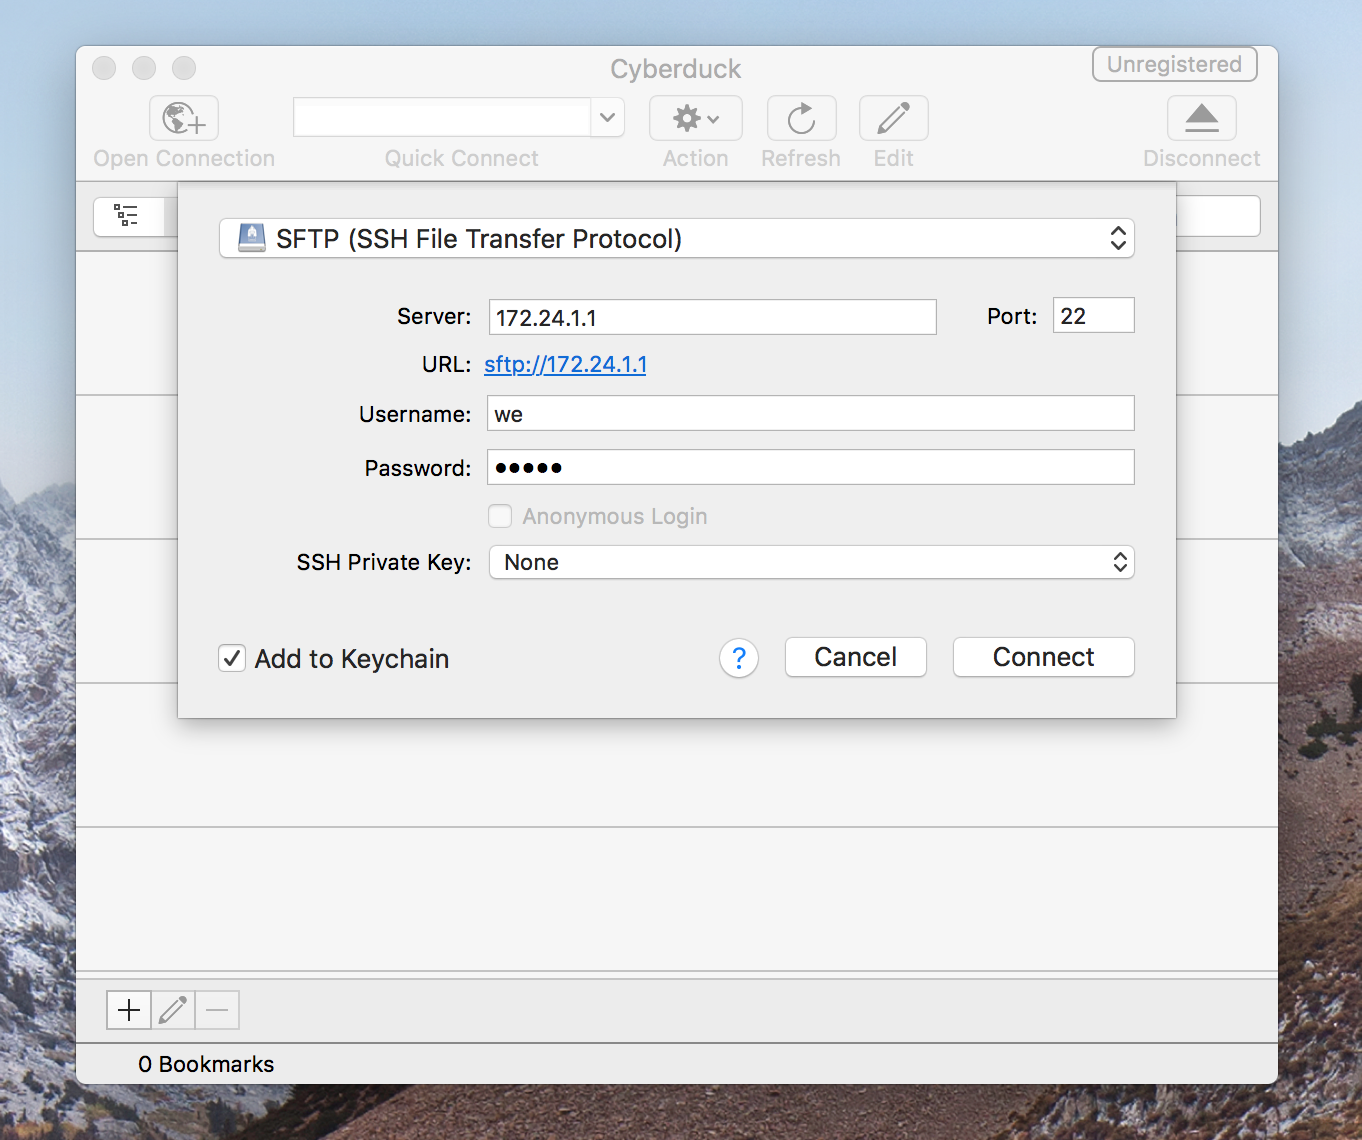
Task: Click the Quick Connect text field
Action: click(442, 118)
